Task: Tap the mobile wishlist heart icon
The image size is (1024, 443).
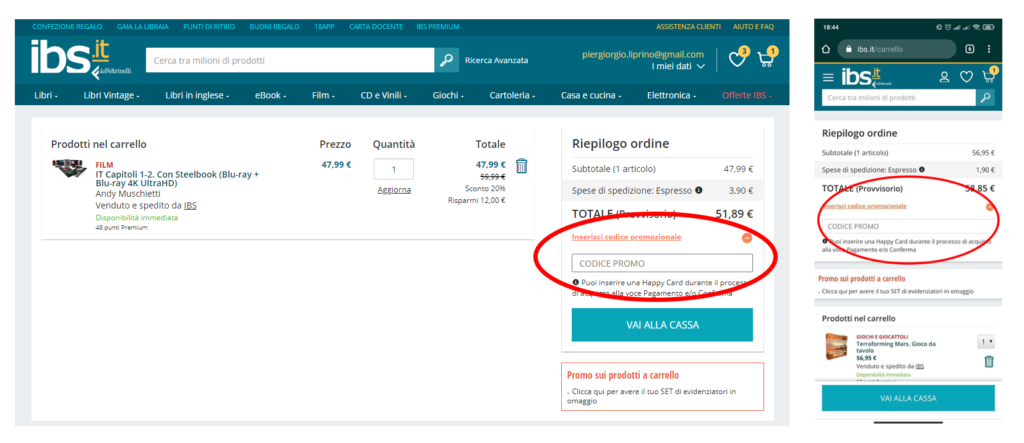Action: [966, 77]
